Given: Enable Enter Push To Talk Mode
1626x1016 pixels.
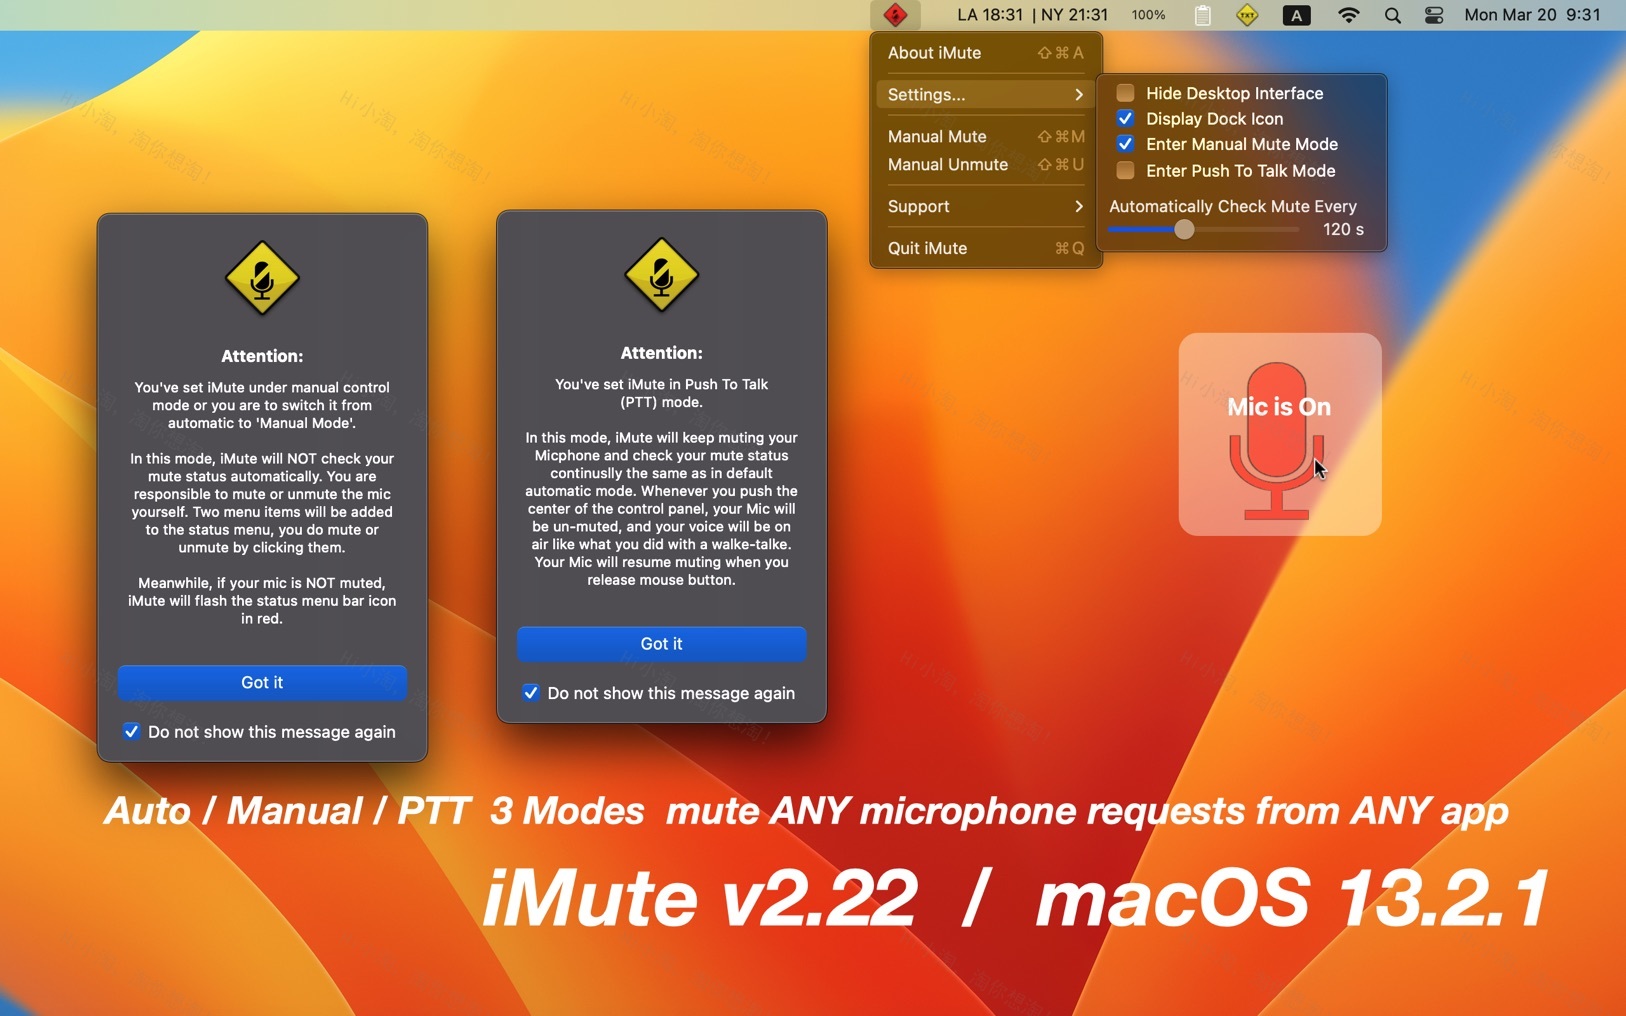Looking at the screenshot, I should pyautogui.click(x=1125, y=171).
